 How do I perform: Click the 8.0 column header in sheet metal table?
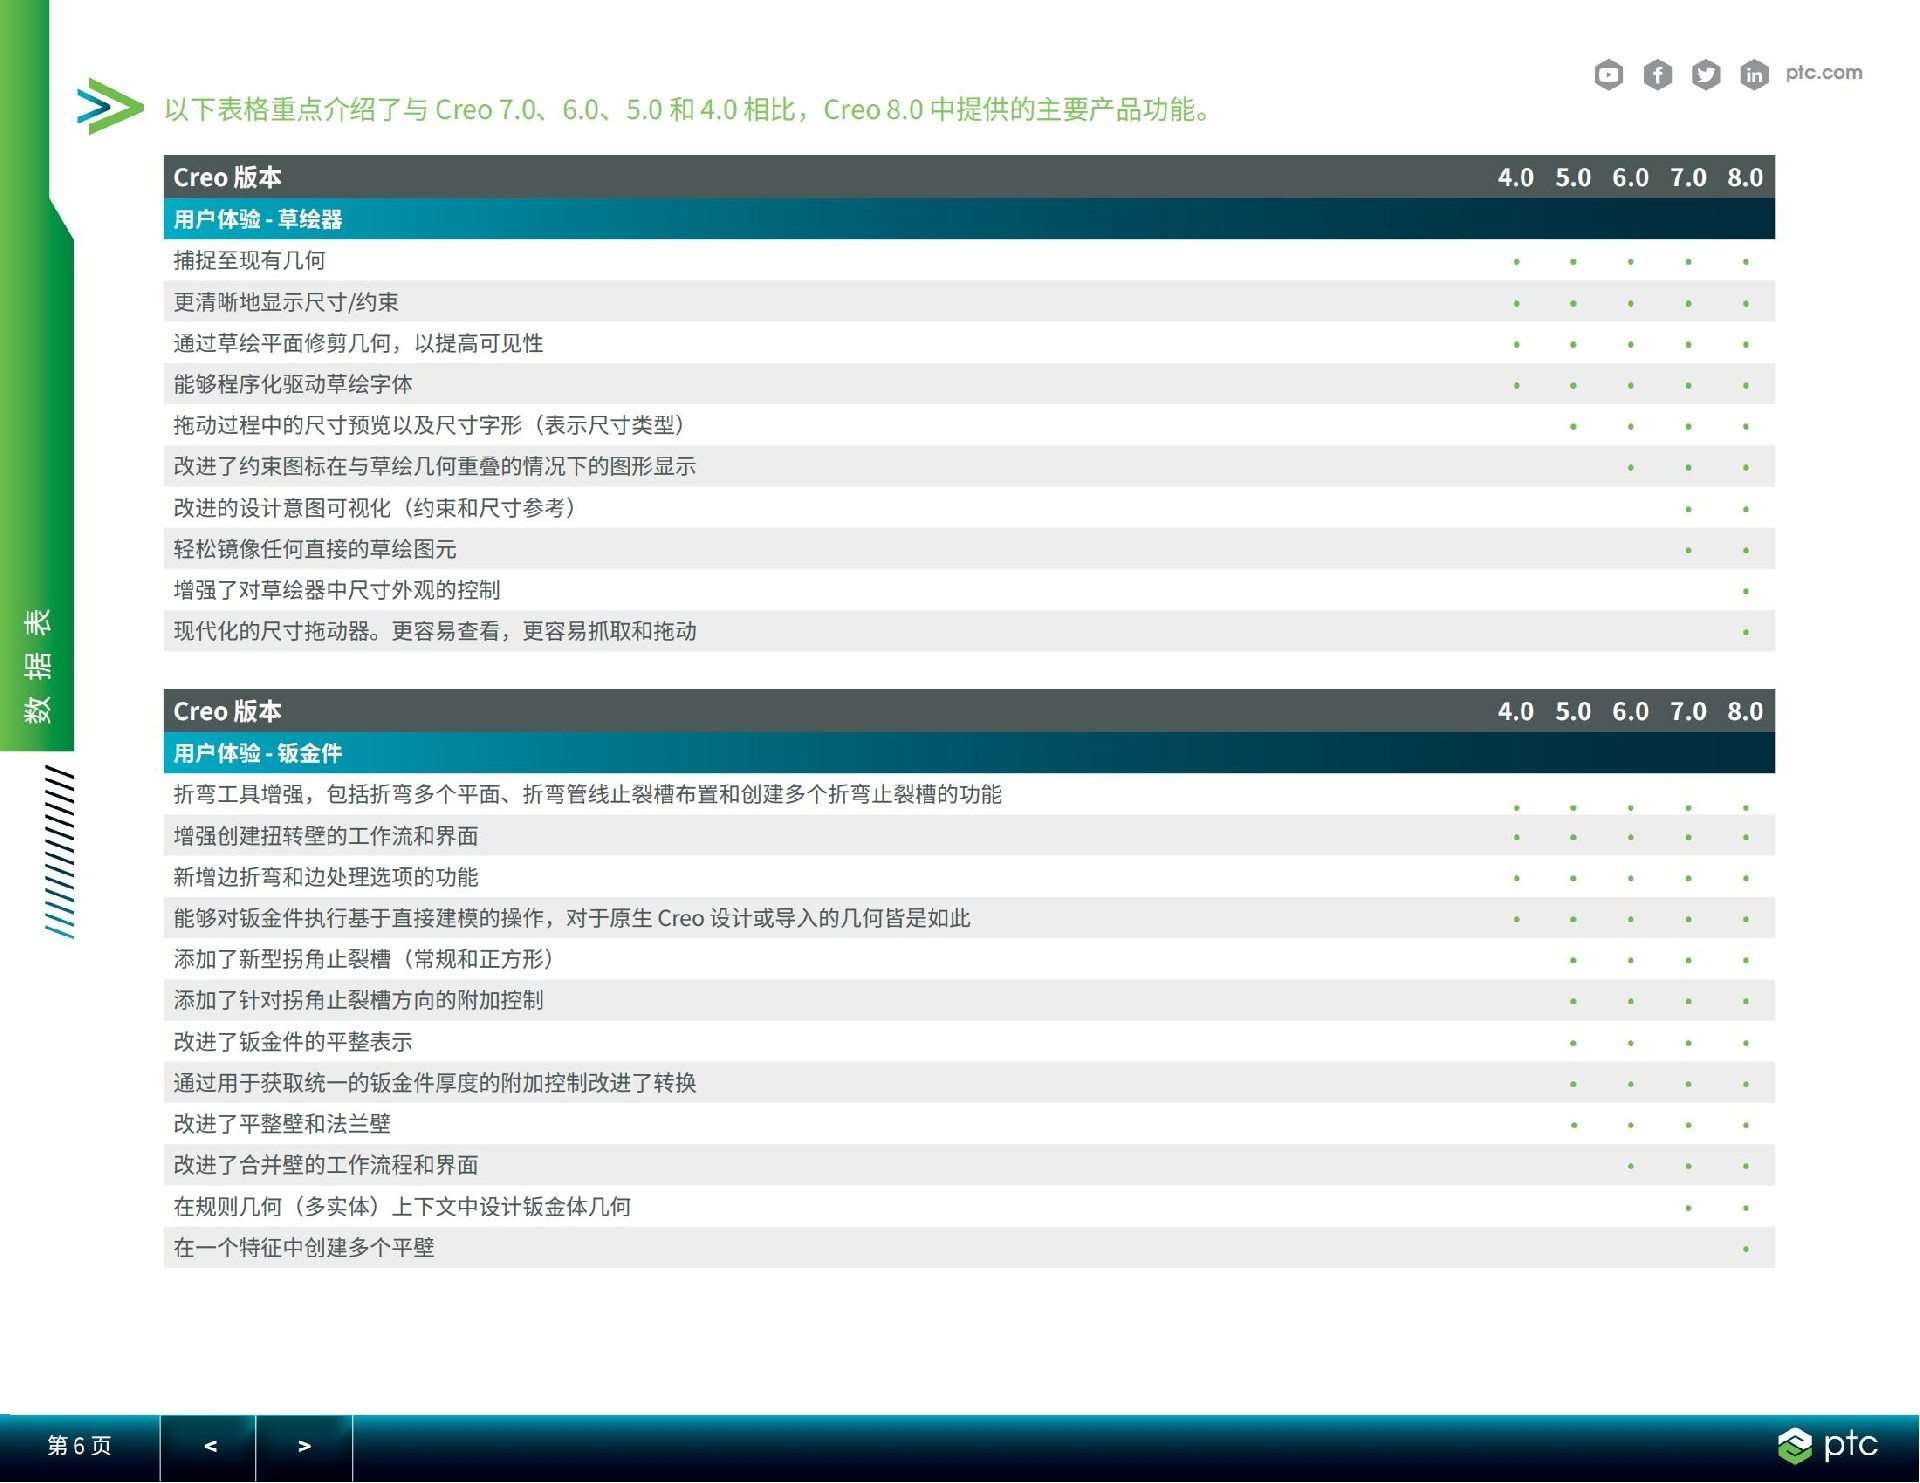coord(1745,711)
